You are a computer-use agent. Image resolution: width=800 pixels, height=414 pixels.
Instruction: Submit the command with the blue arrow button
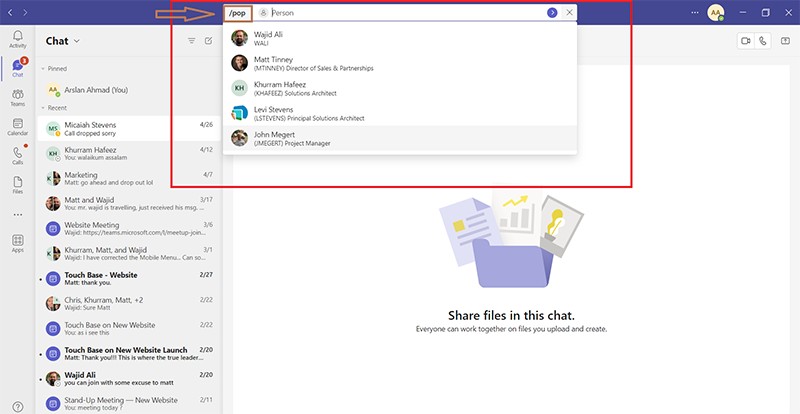click(552, 13)
